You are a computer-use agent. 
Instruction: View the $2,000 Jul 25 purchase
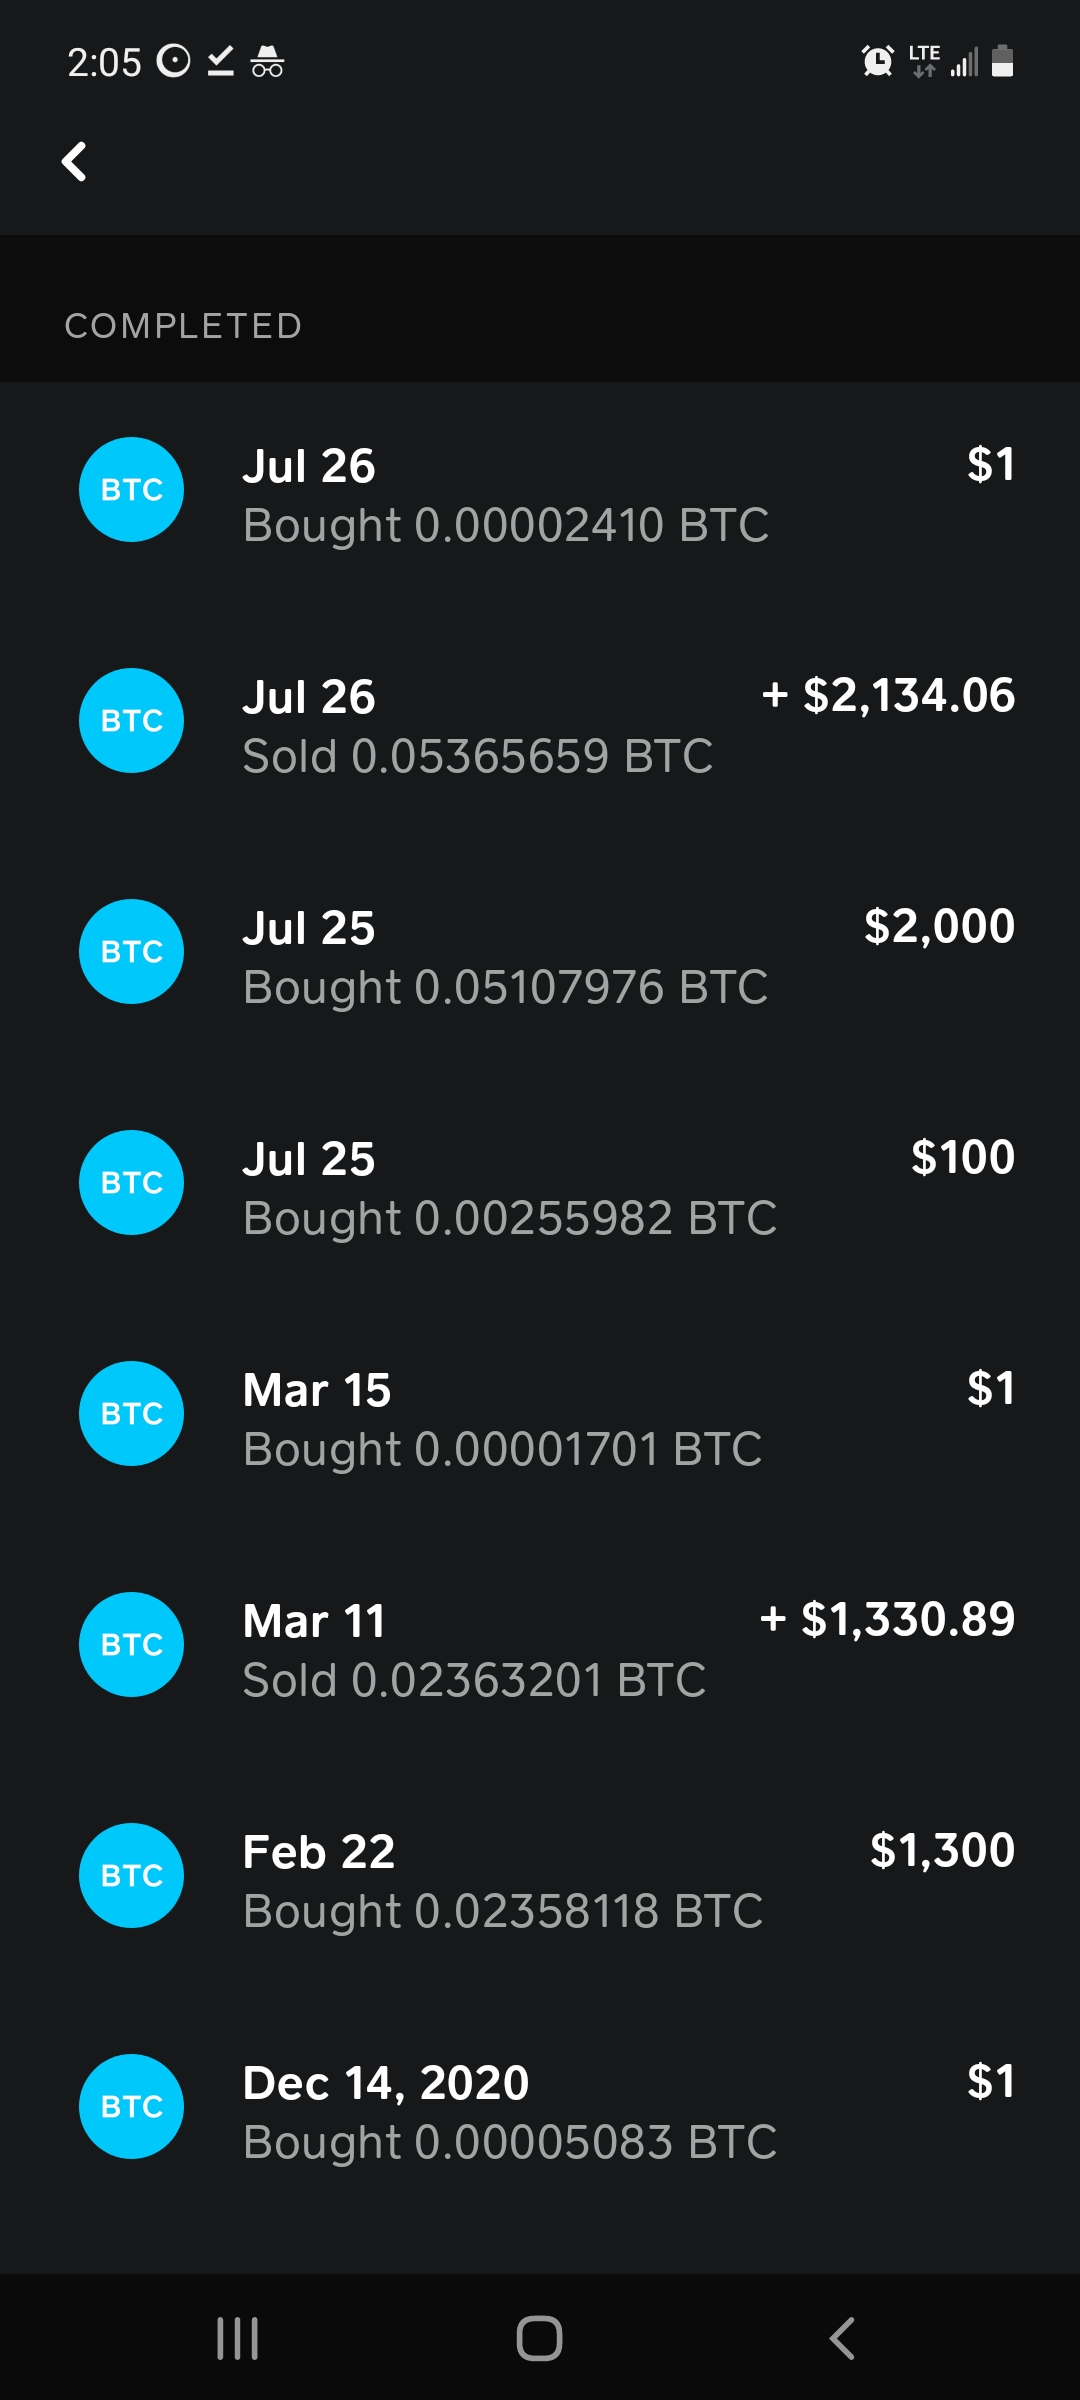pos(939,927)
